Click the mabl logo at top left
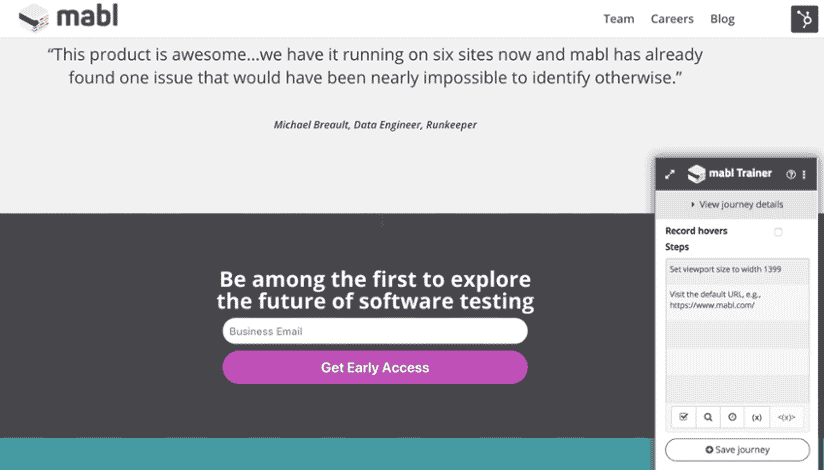 point(68,18)
